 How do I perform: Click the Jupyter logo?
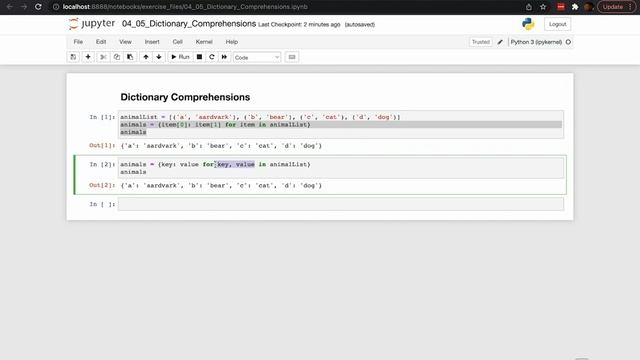click(92, 24)
